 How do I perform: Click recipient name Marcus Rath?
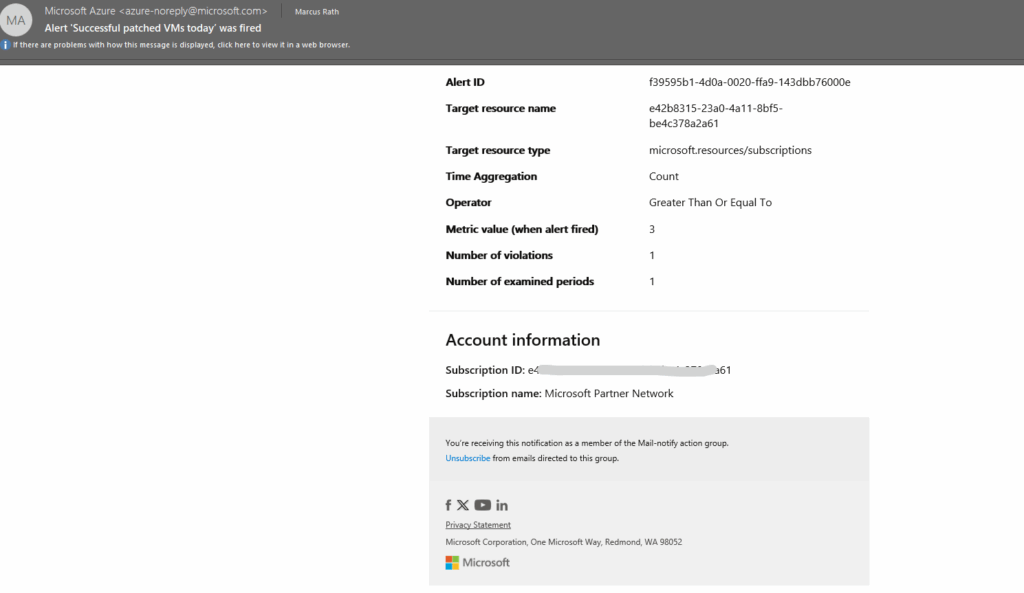click(x=317, y=12)
